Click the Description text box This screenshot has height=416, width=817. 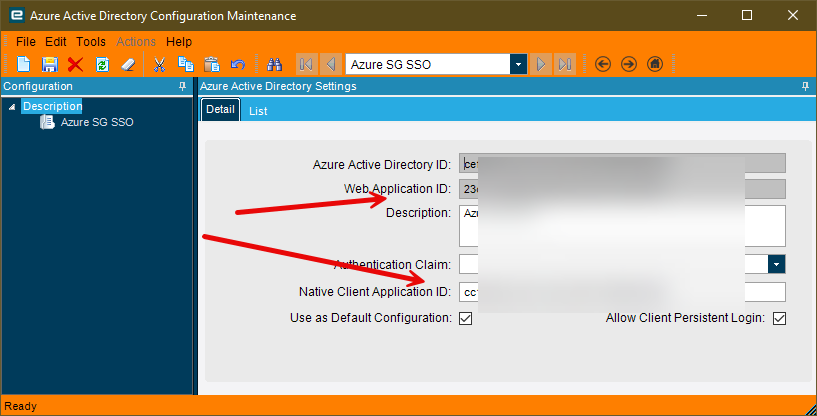(622, 226)
